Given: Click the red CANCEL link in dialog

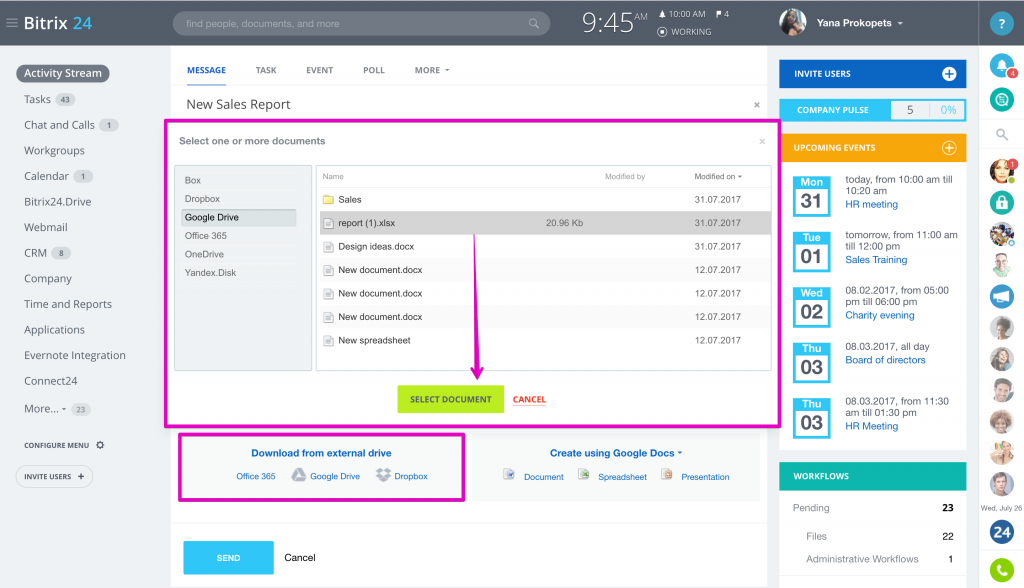Looking at the screenshot, I should click(529, 399).
